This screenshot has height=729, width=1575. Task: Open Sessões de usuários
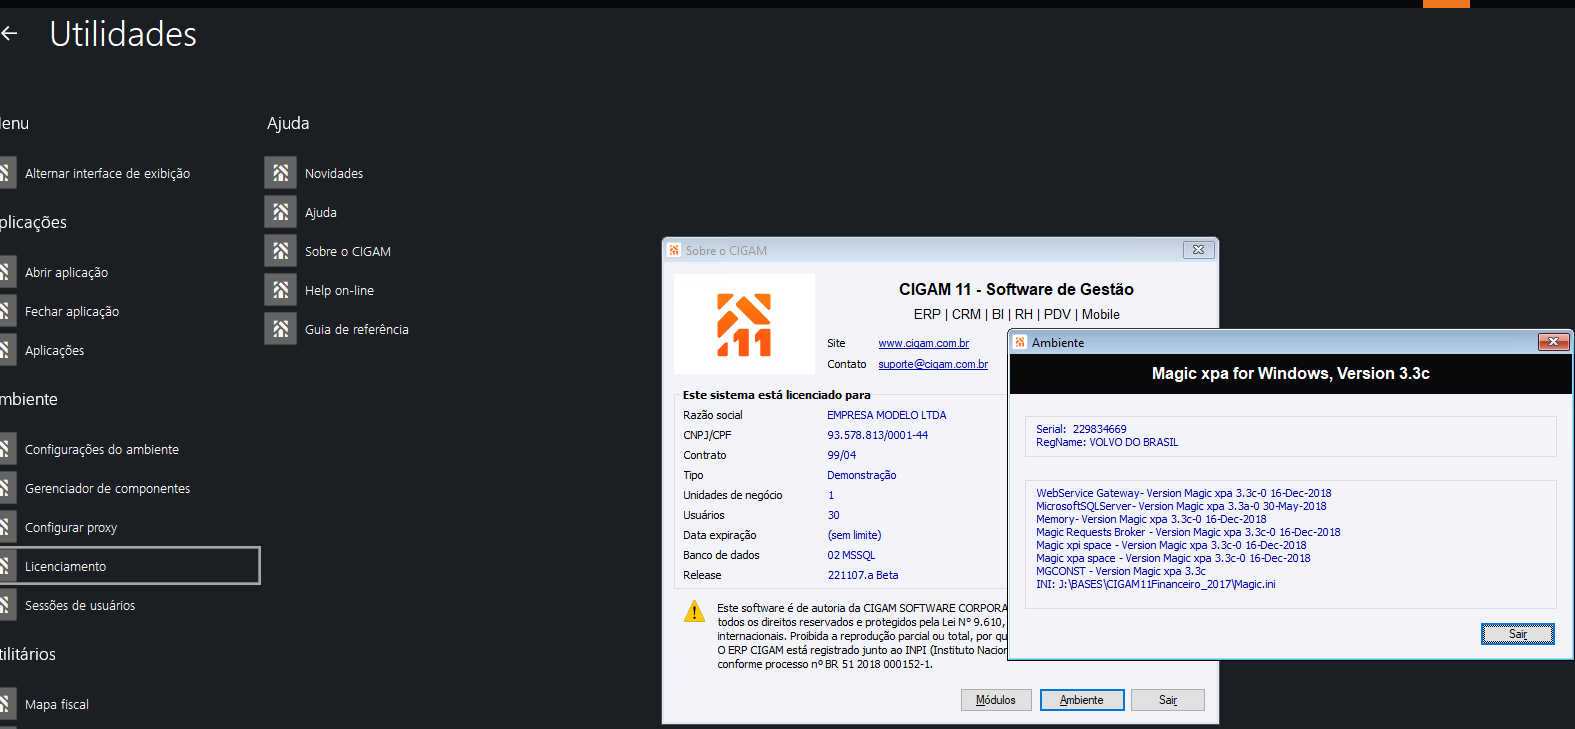pos(80,605)
